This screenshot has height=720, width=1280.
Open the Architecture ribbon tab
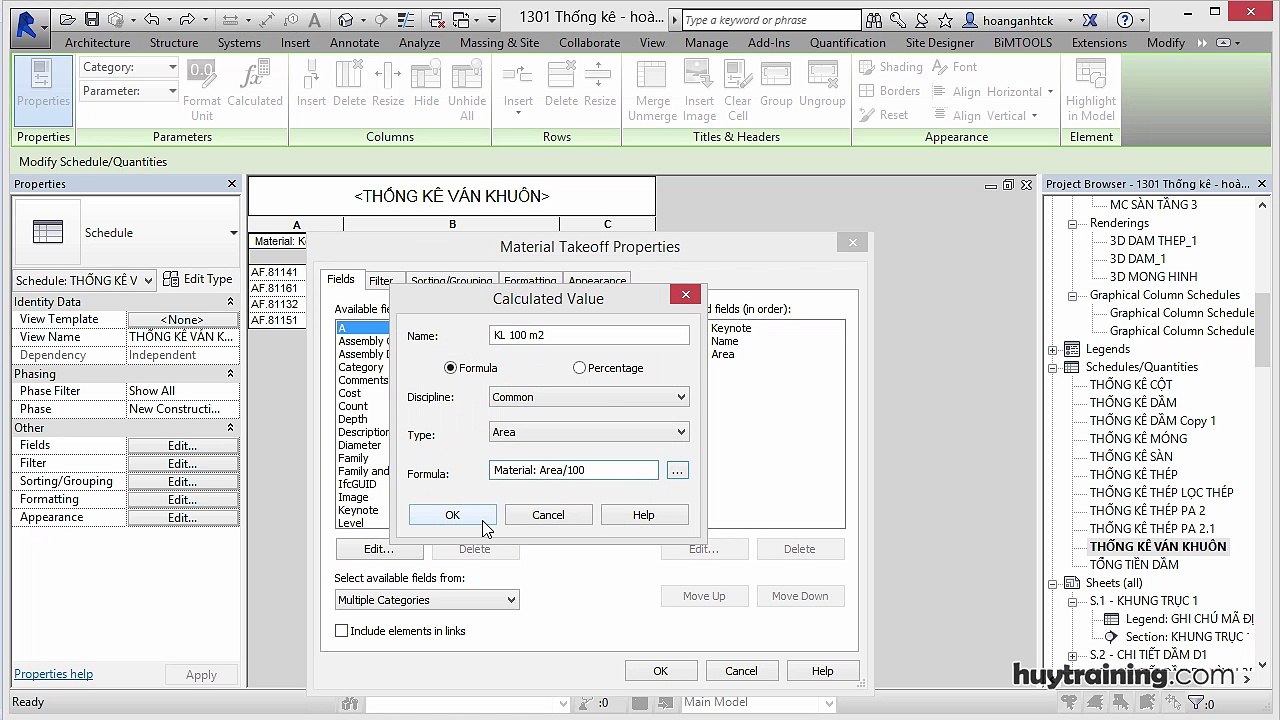(x=97, y=43)
